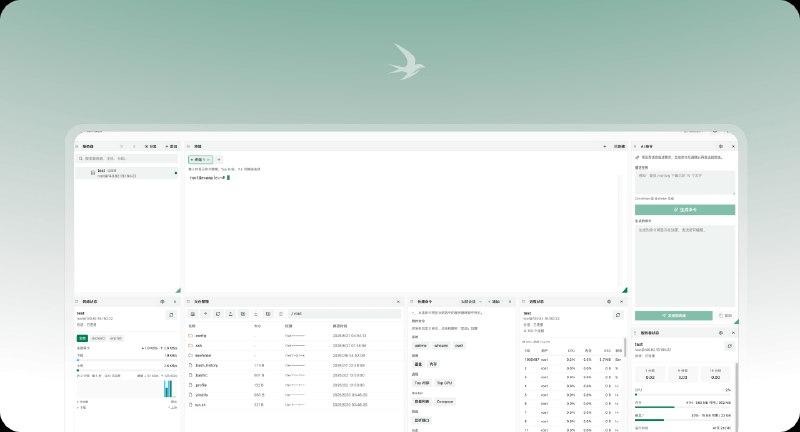Focus the AI requirement description textarea
This screenshot has height=432, width=800.
(x=685, y=182)
